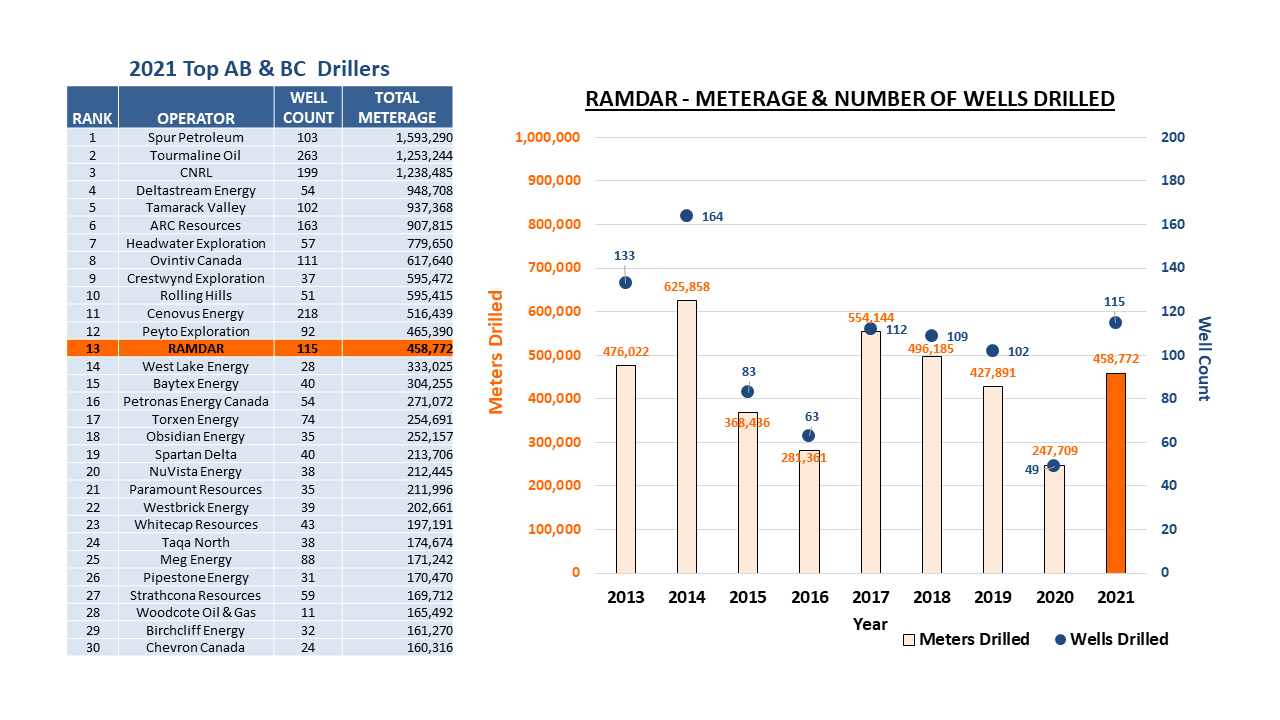This screenshot has height=720, width=1280.
Task: Click data label 554,144
Action: (871, 317)
